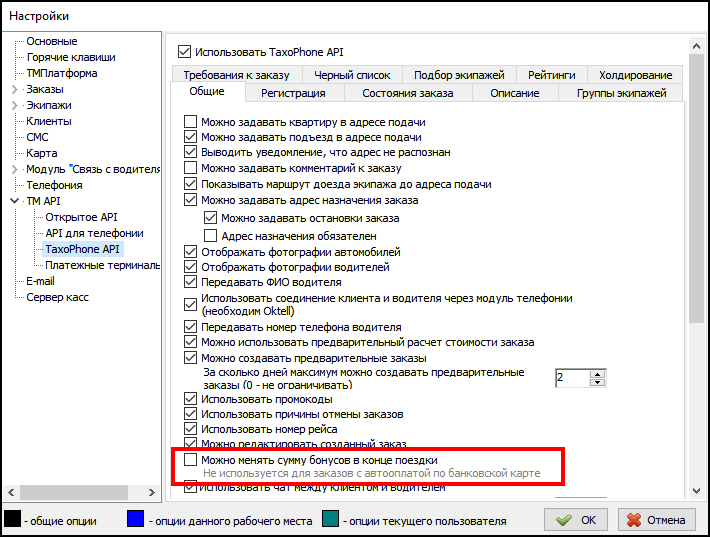Screen dimensions: 710x537
Task: Click the black общие опции color swatch
Action: click(x=13, y=518)
